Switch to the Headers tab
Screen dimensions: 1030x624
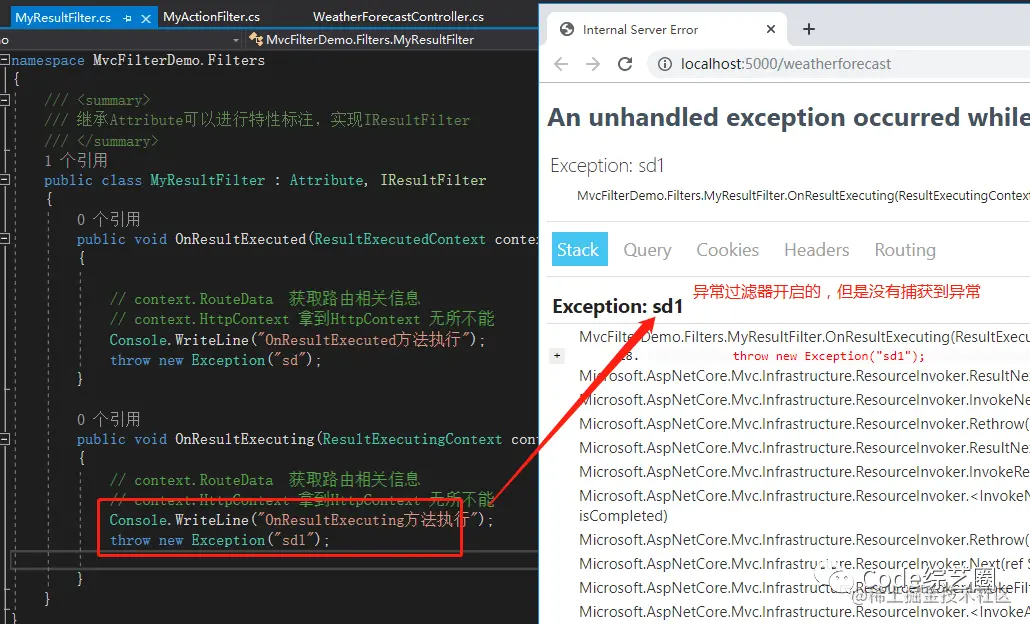(x=817, y=250)
